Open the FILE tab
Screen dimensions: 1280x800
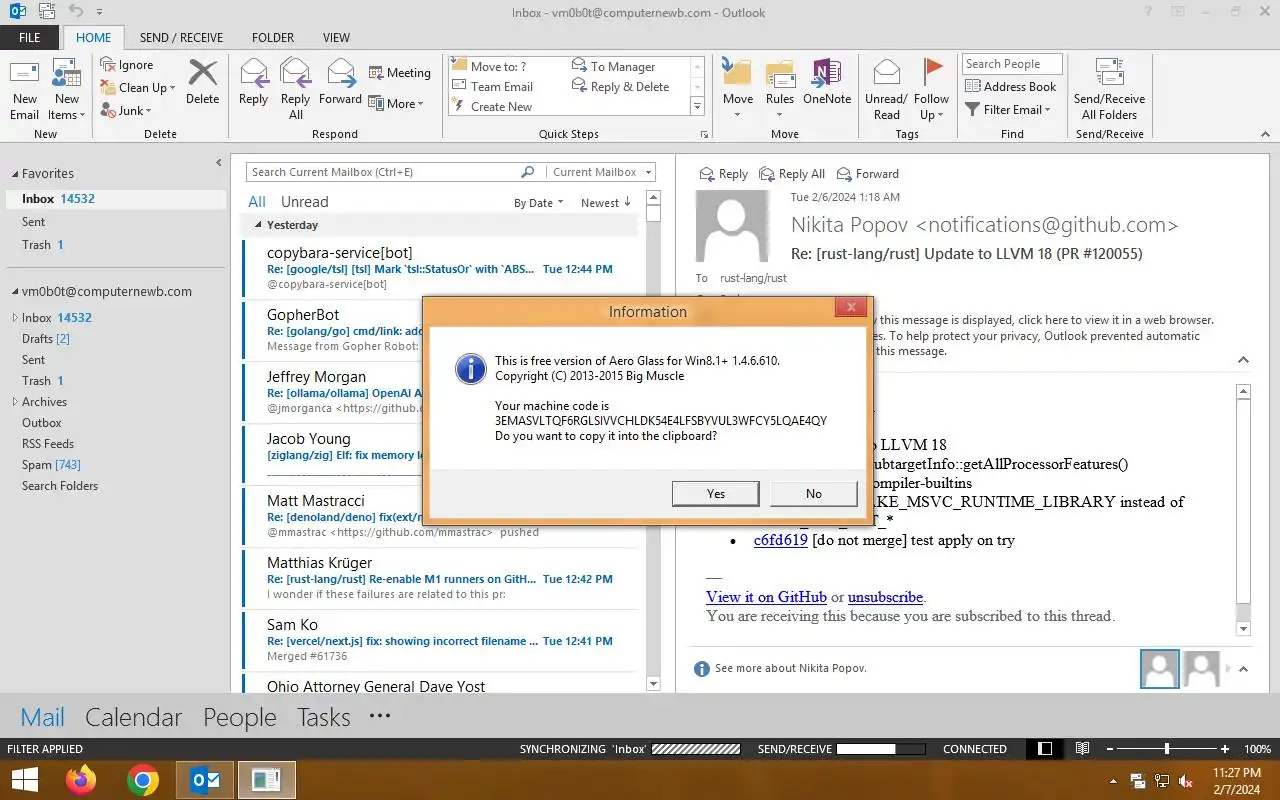click(x=30, y=37)
